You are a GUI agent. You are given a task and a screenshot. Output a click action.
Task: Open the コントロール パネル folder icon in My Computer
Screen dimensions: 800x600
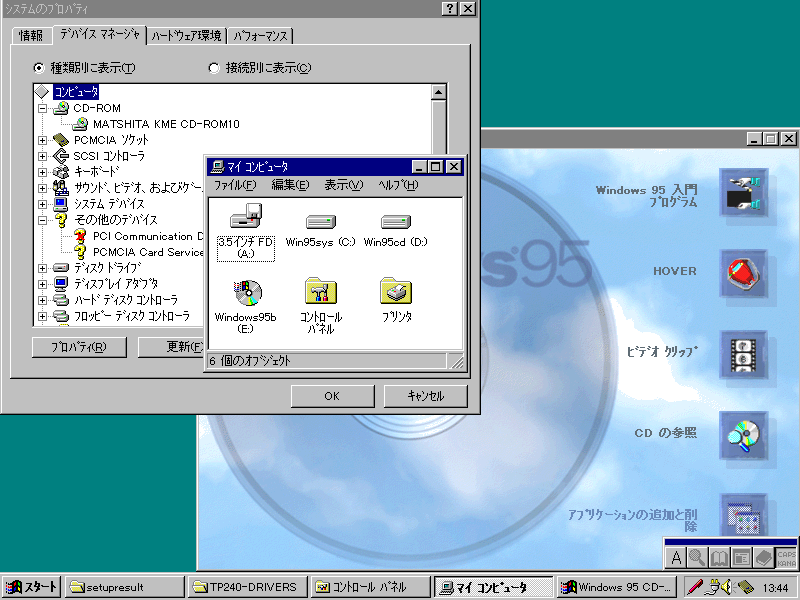click(320, 291)
